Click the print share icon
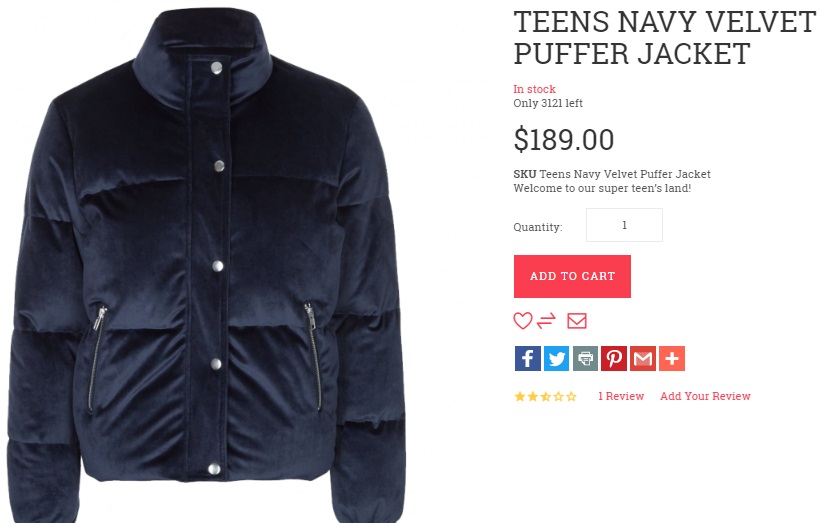Image resolution: width=825 pixels, height=523 pixels. click(x=585, y=358)
